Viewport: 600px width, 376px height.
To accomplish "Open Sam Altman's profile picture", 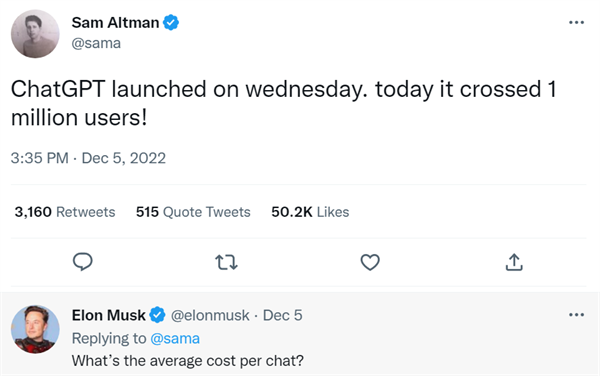I will [x=35, y=34].
